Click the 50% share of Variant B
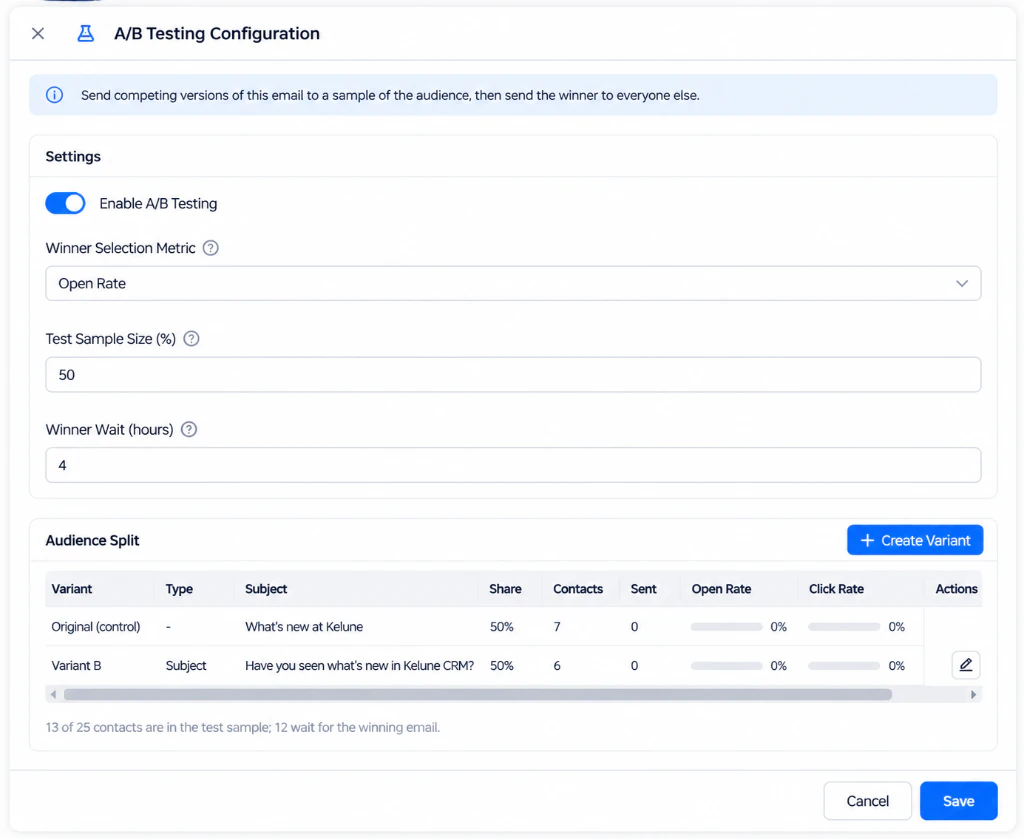1024x839 pixels. coord(502,666)
